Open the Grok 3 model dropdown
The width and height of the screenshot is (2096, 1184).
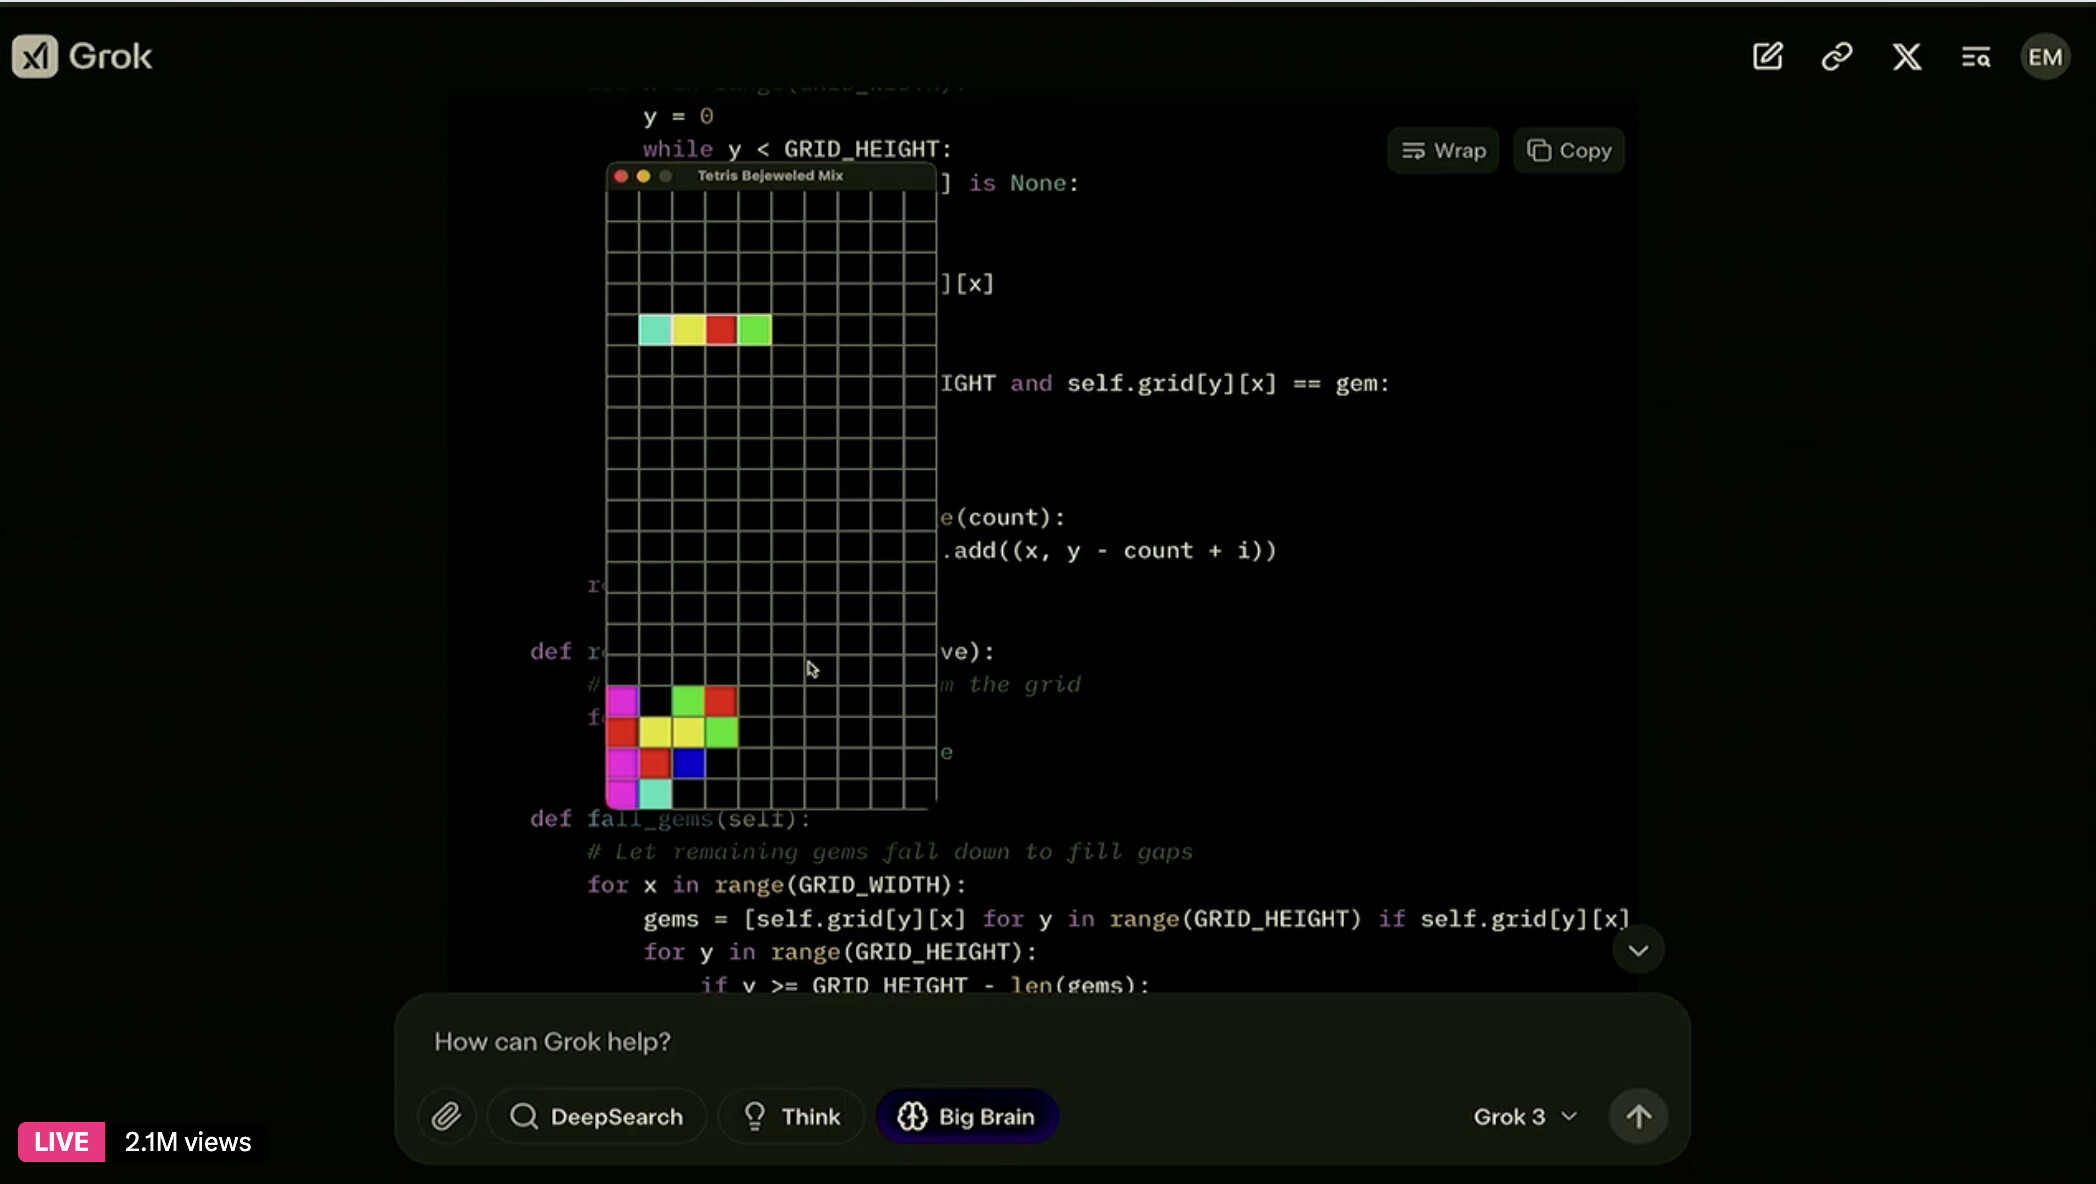pos(1524,1116)
